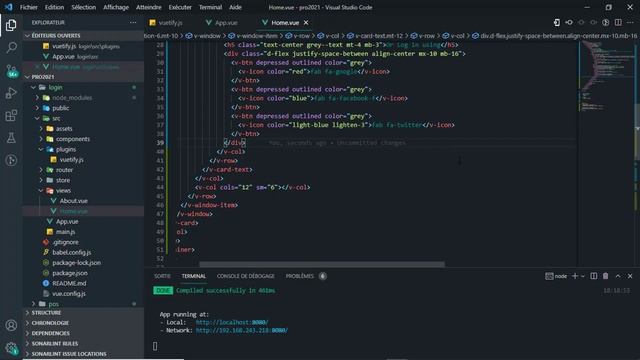Open the Network 192.168 address link
Viewport: 640px width, 360px height.
click(242, 331)
